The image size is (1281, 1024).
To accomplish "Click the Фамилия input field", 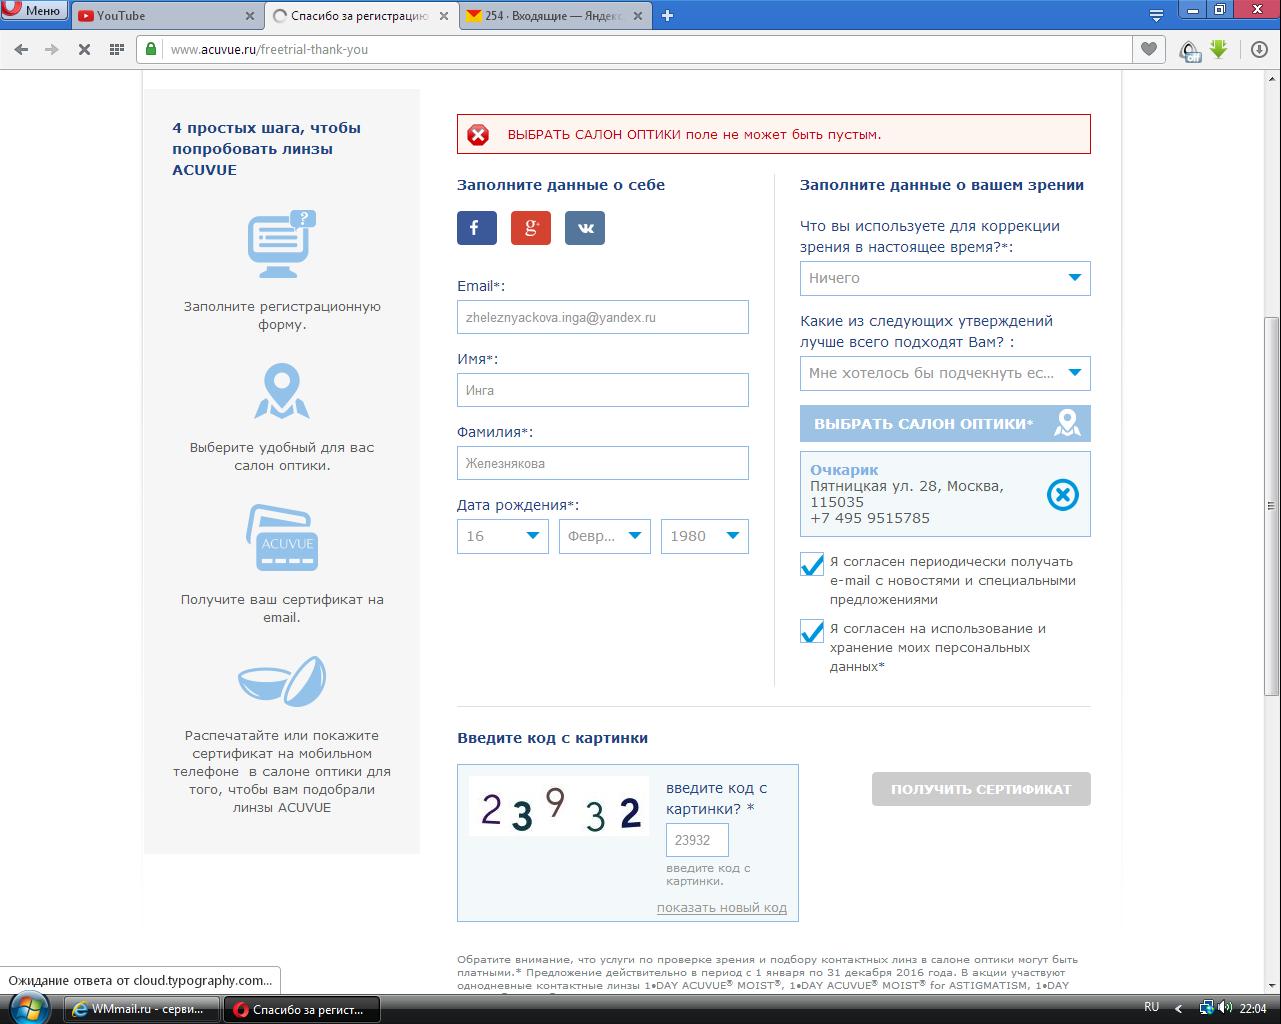I will [x=603, y=463].
